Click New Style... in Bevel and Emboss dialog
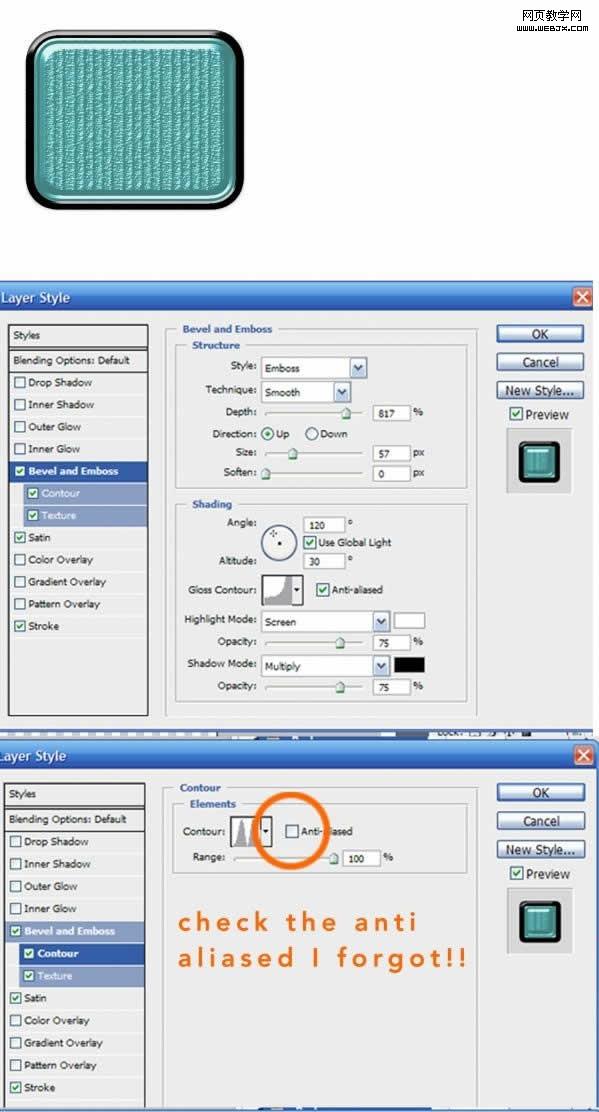Image resolution: width=599 pixels, height=1112 pixels. (x=540, y=390)
